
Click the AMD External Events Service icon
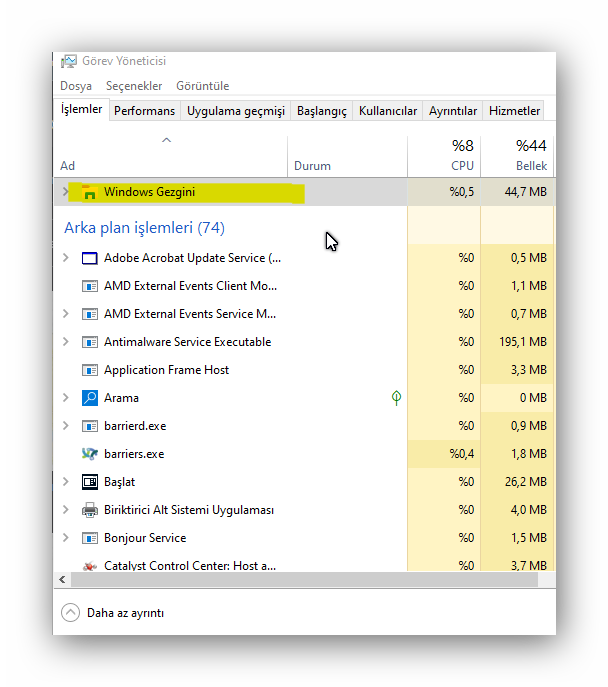coord(89,314)
